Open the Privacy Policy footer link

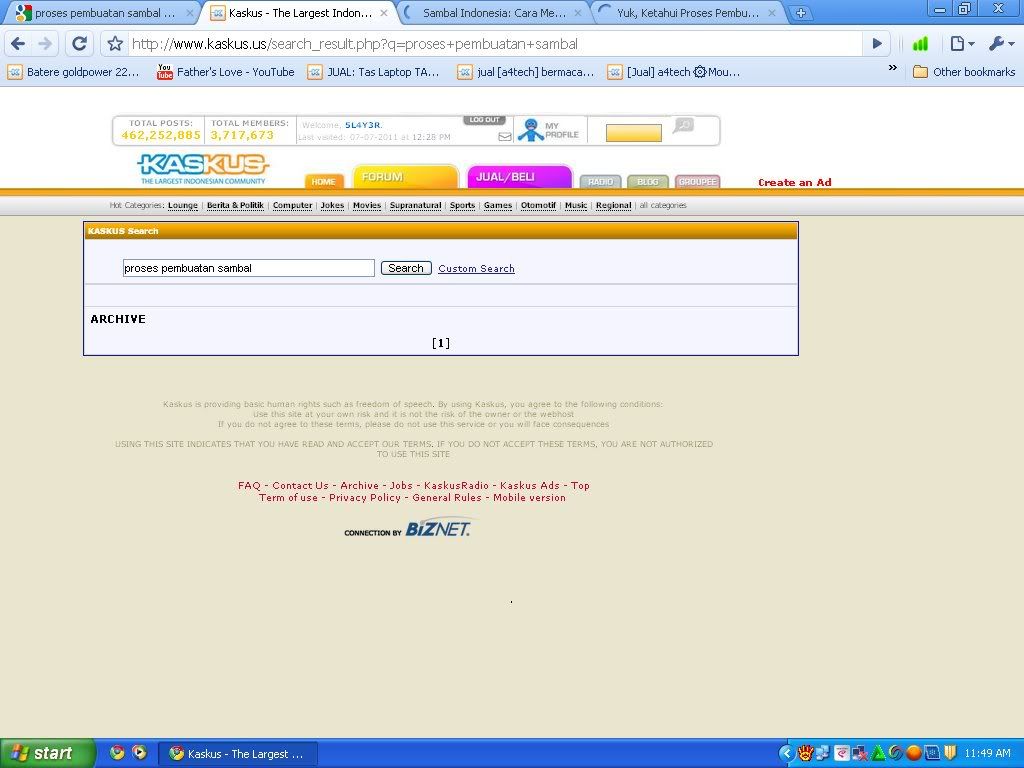(364, 498)
